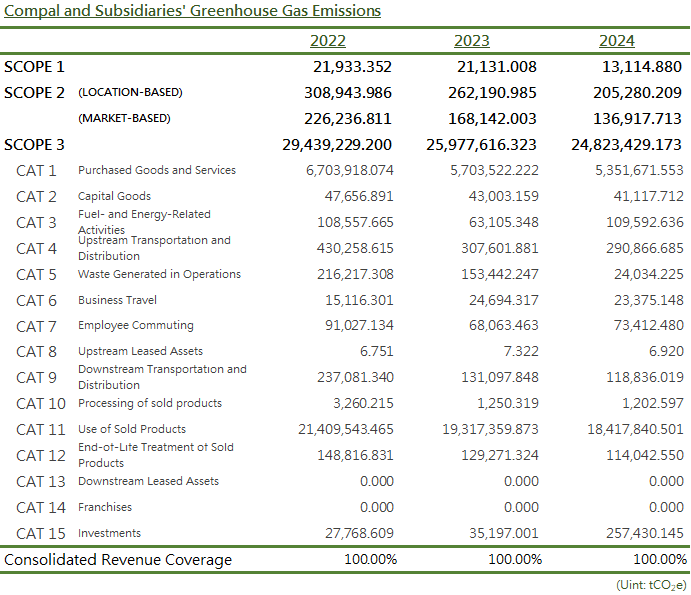Select the 2023 column header
Image resolution: width=691 pixels, height=595 pixels.
click(472, 41)
